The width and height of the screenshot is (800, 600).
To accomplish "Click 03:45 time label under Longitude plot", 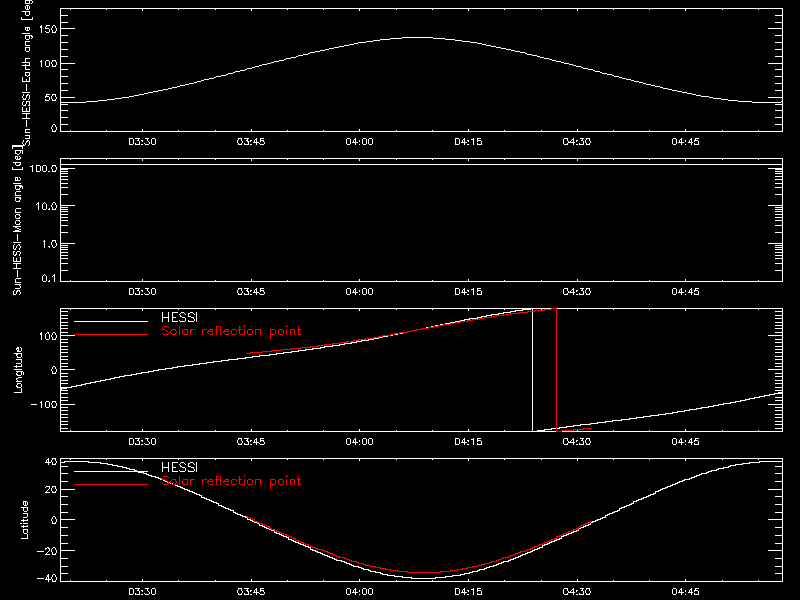I will coord(251,442).
